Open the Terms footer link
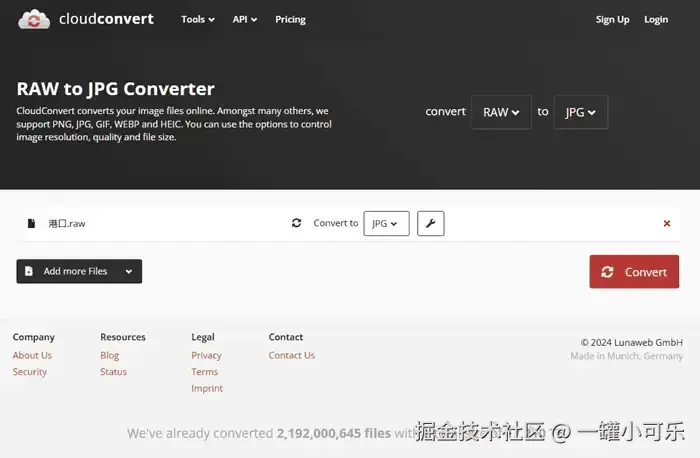 click(x=204, y=372)
